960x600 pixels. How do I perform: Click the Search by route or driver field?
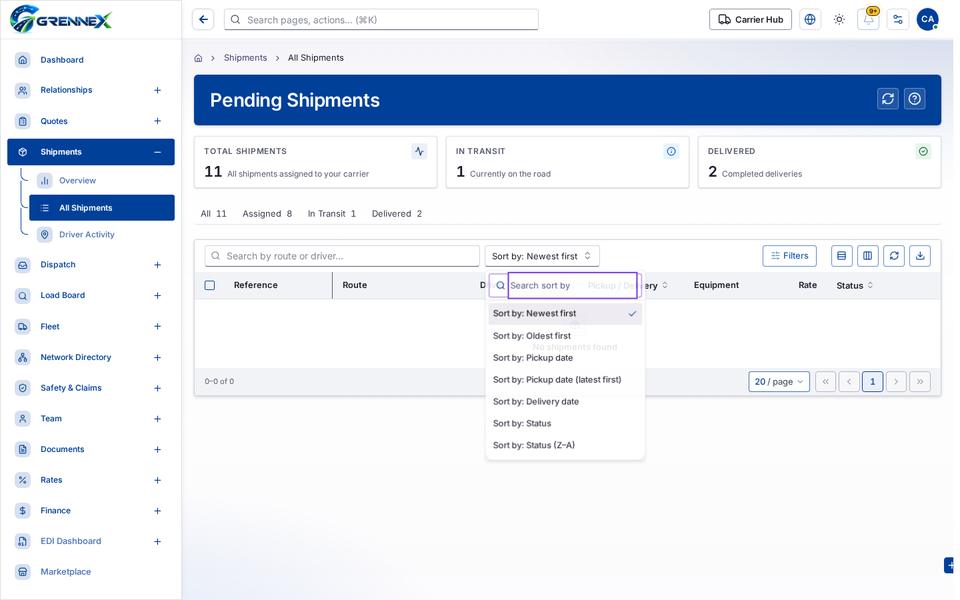(x=342, y=256)
